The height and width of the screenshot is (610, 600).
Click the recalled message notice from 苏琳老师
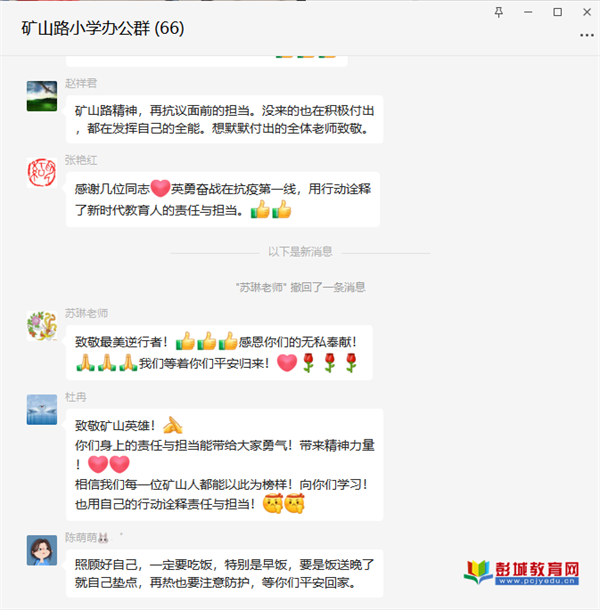tap(300, 287)
